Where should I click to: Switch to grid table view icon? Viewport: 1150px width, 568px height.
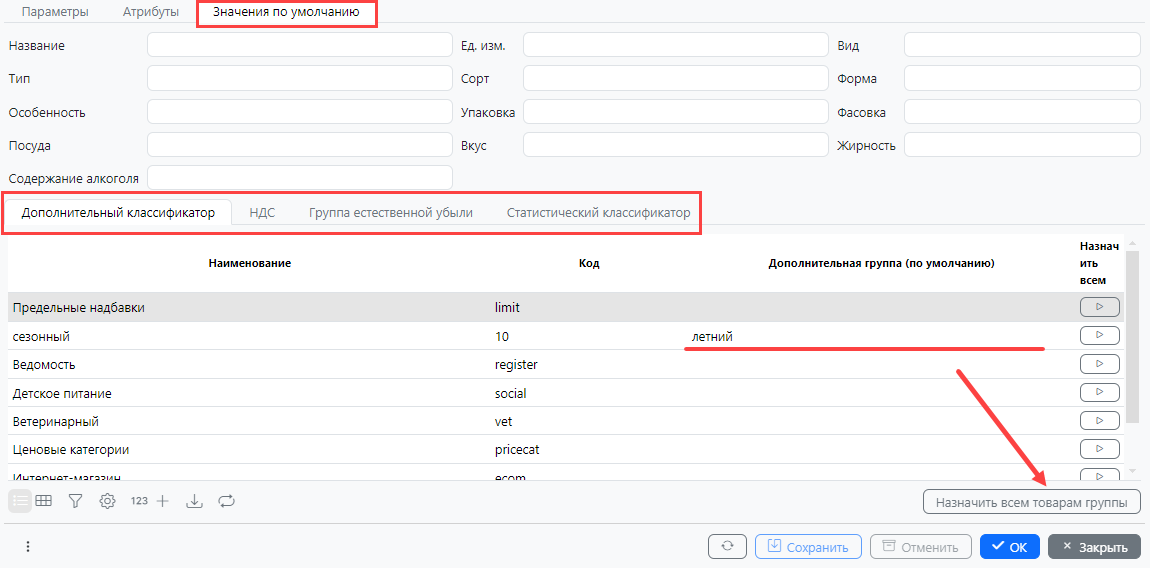[x=44, y=501]
